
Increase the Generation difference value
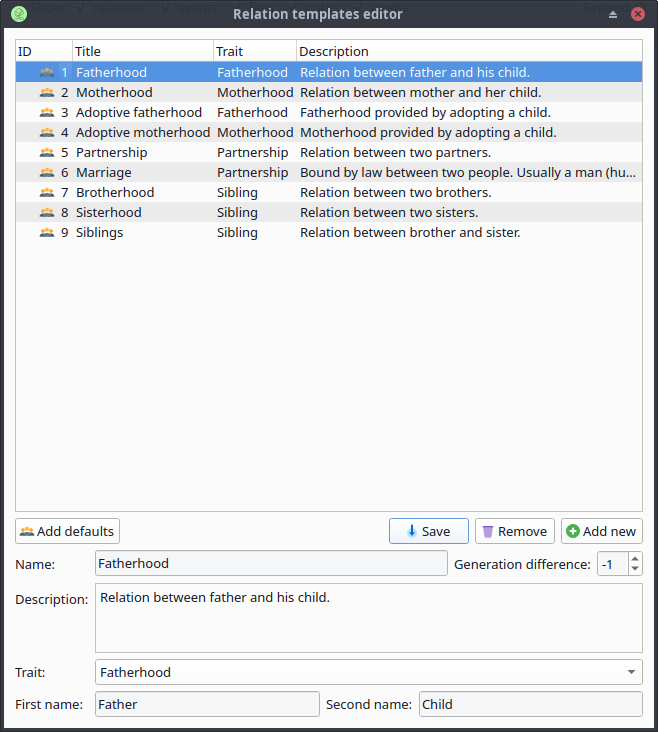pos(635,558)
